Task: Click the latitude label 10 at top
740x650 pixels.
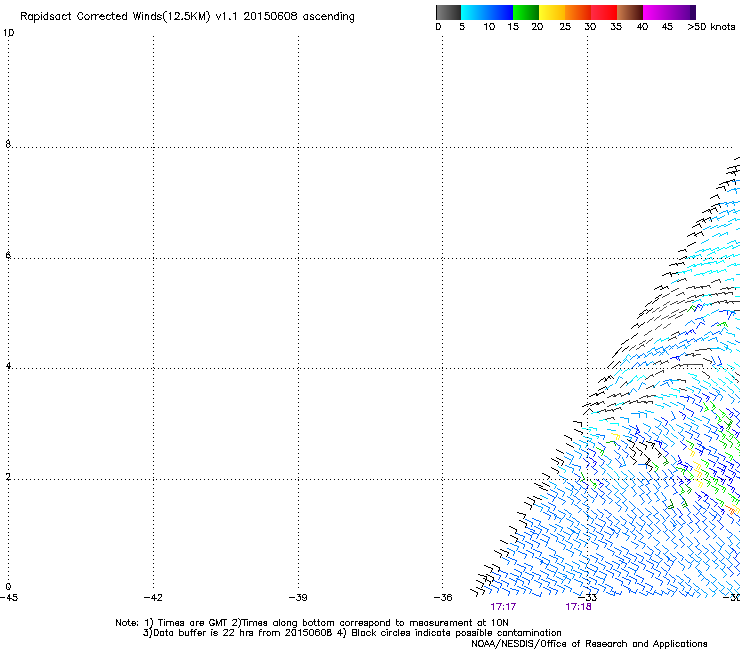Action: (x=8, y=33)
